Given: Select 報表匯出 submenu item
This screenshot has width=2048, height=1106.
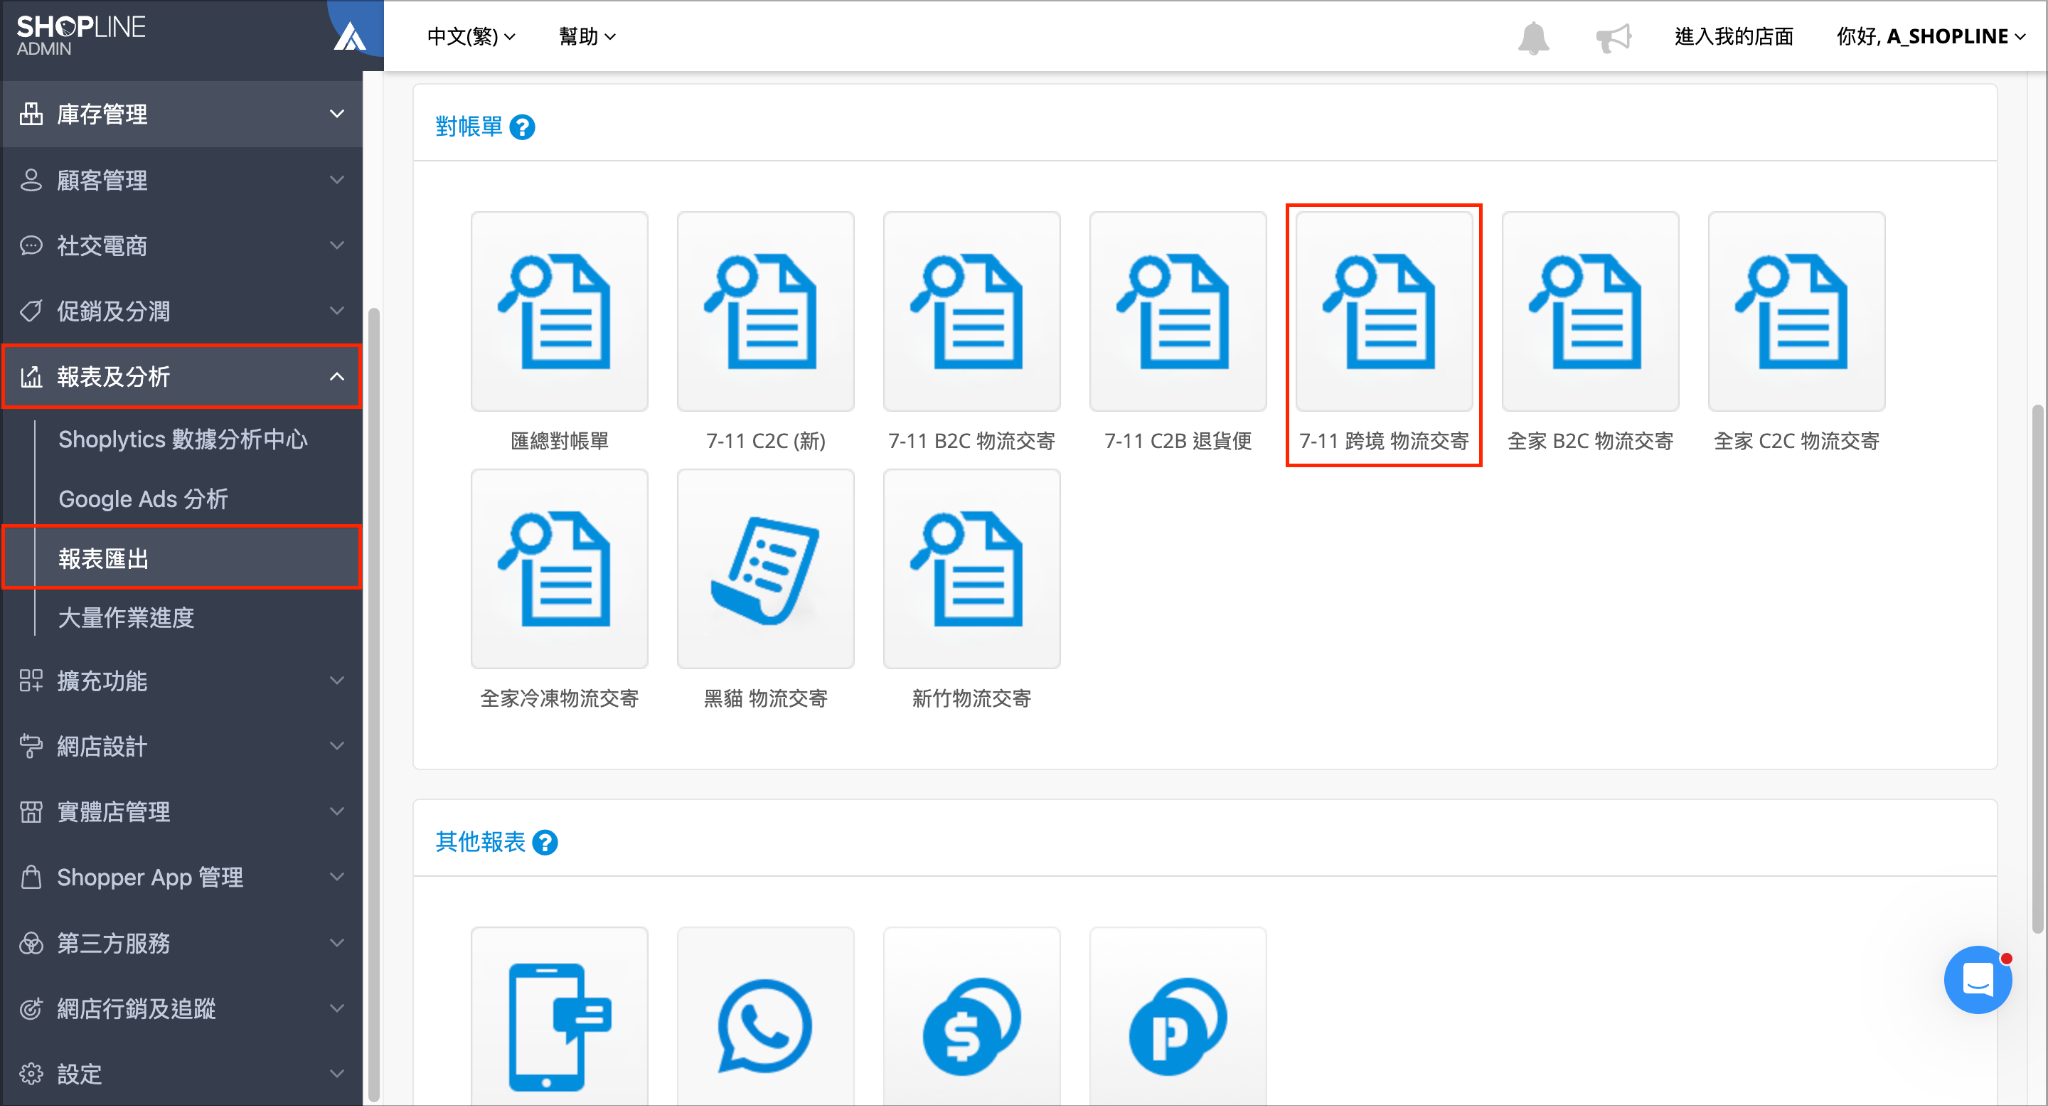Looking at the screenshot, I should [x=182, y=557].
